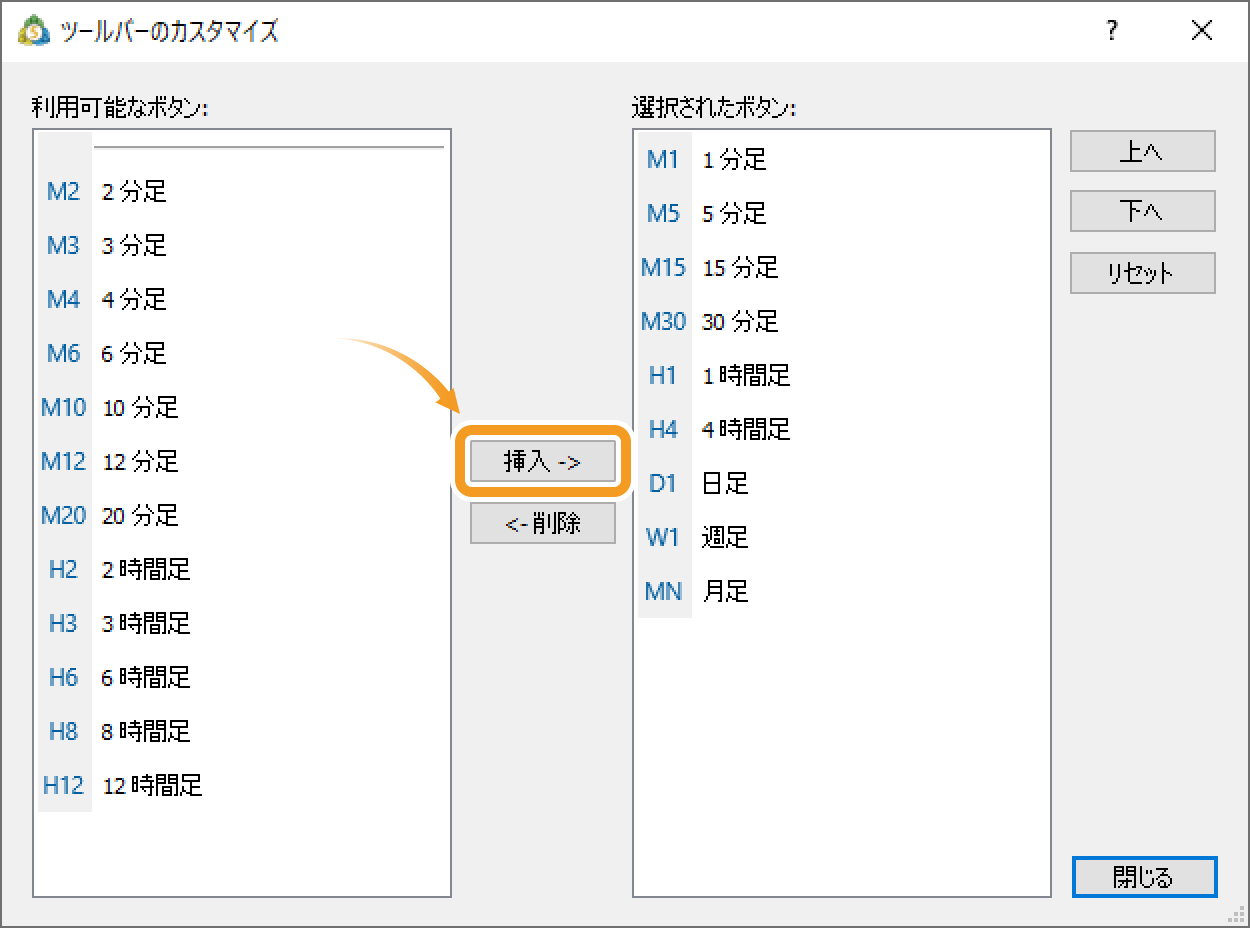Close the dialog with 閉じる
Screen dimensions: 1250x928
pyautogui.click(x=1144, y=877)
